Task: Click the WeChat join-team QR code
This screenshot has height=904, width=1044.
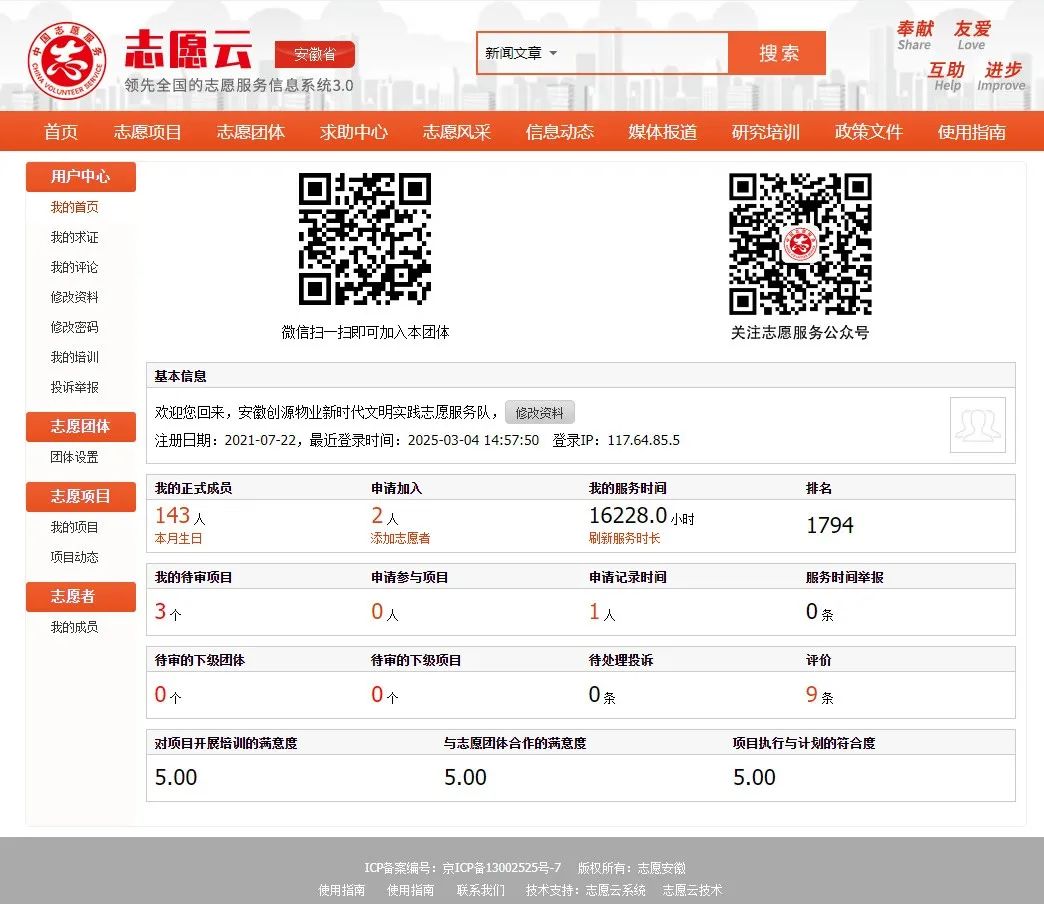Action: point(365,239)
